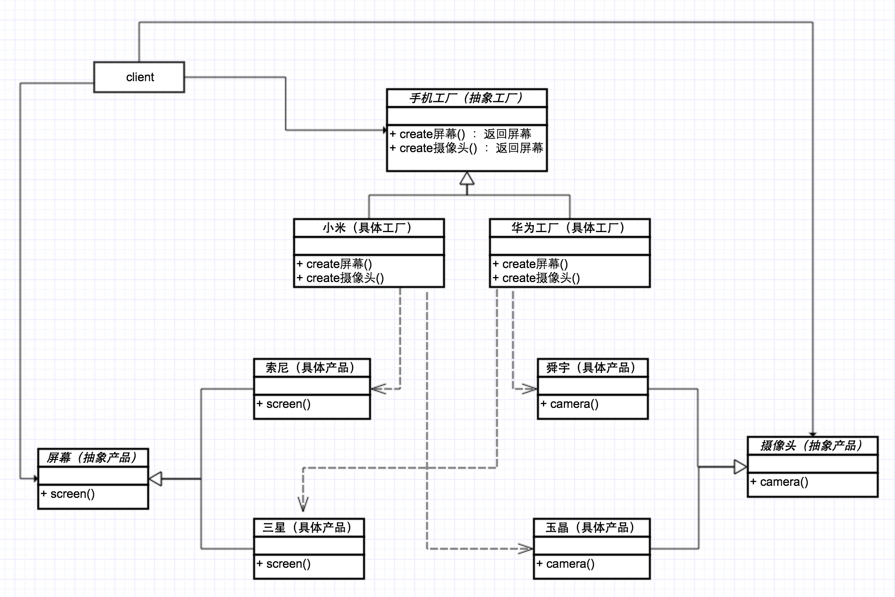Select screen() in the 屏幕 abstract class

click(x=68, y=494)
